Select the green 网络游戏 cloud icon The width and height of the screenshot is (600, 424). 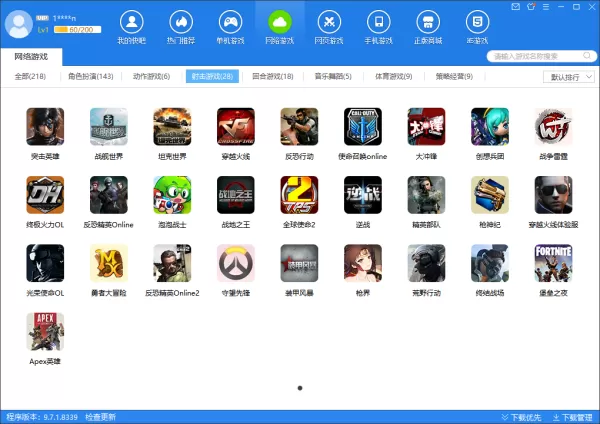pyautogui.click(x=280, y=22)
